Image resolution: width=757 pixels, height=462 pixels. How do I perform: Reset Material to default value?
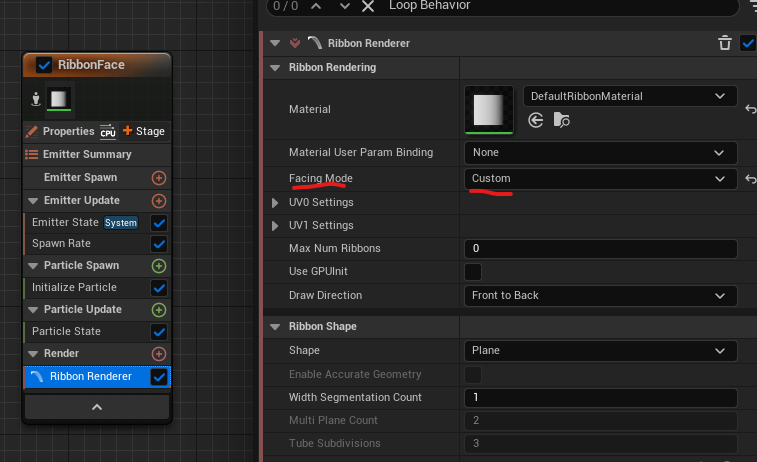750,110
